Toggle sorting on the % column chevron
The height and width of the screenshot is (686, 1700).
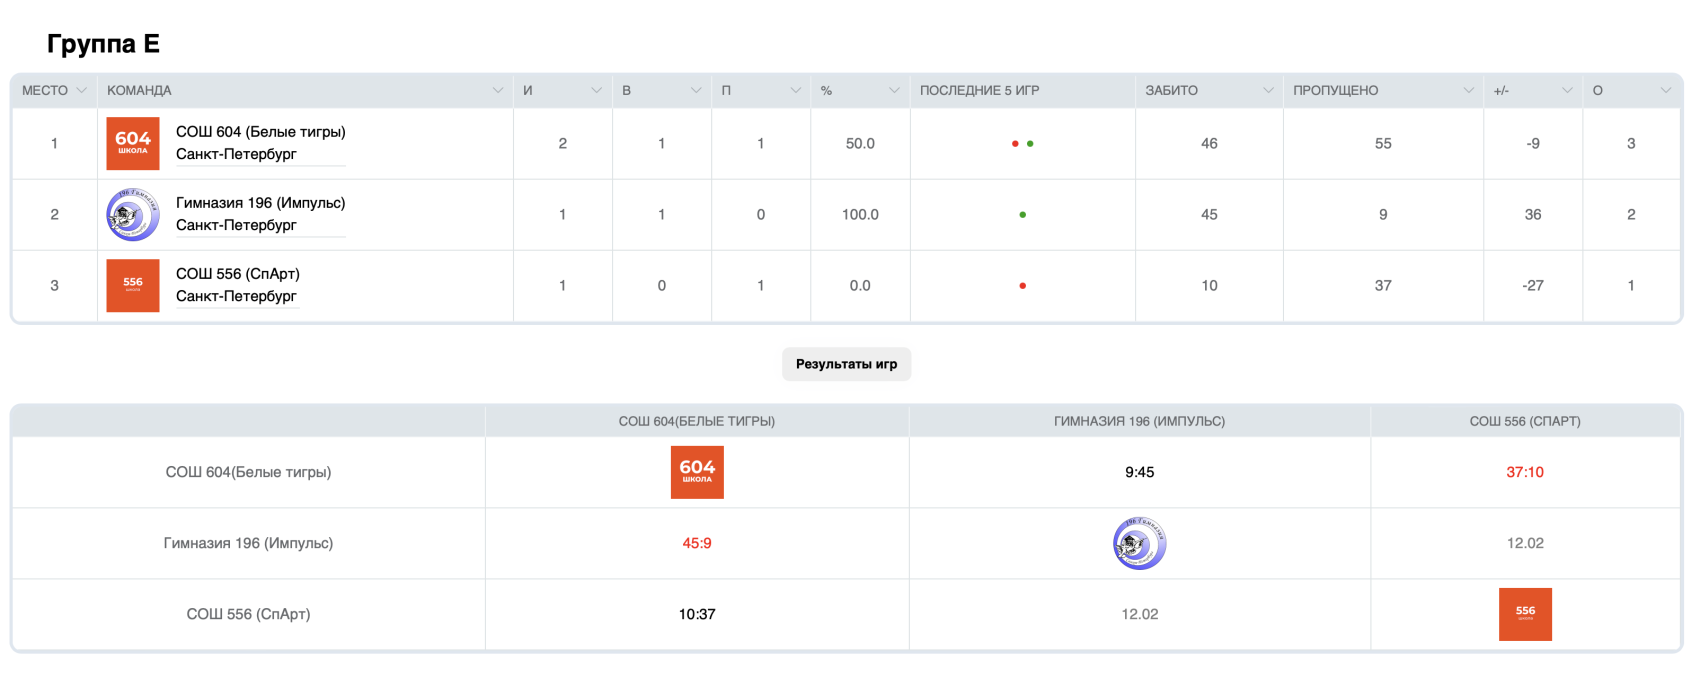point(894,90)
